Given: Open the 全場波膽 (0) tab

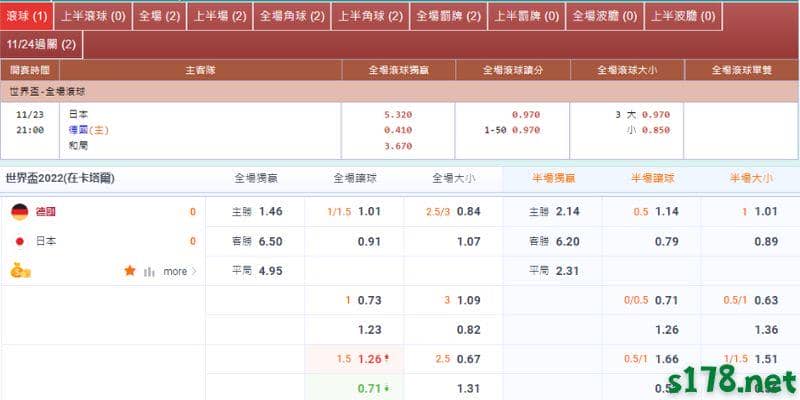Looking at the screenshot, I should [x=605, y=16].
